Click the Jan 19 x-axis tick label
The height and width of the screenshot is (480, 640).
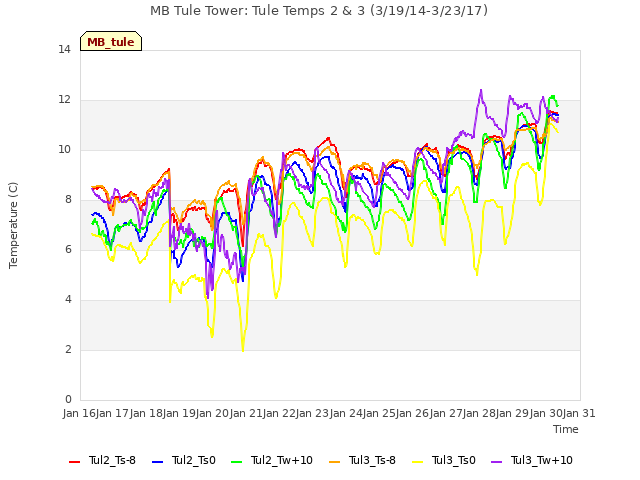(180, 413)
